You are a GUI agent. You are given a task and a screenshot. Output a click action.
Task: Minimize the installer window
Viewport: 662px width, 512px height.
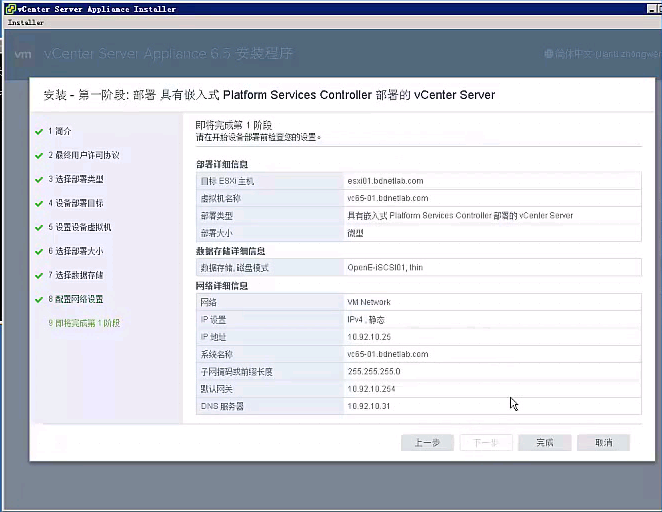tap(652, 9)
